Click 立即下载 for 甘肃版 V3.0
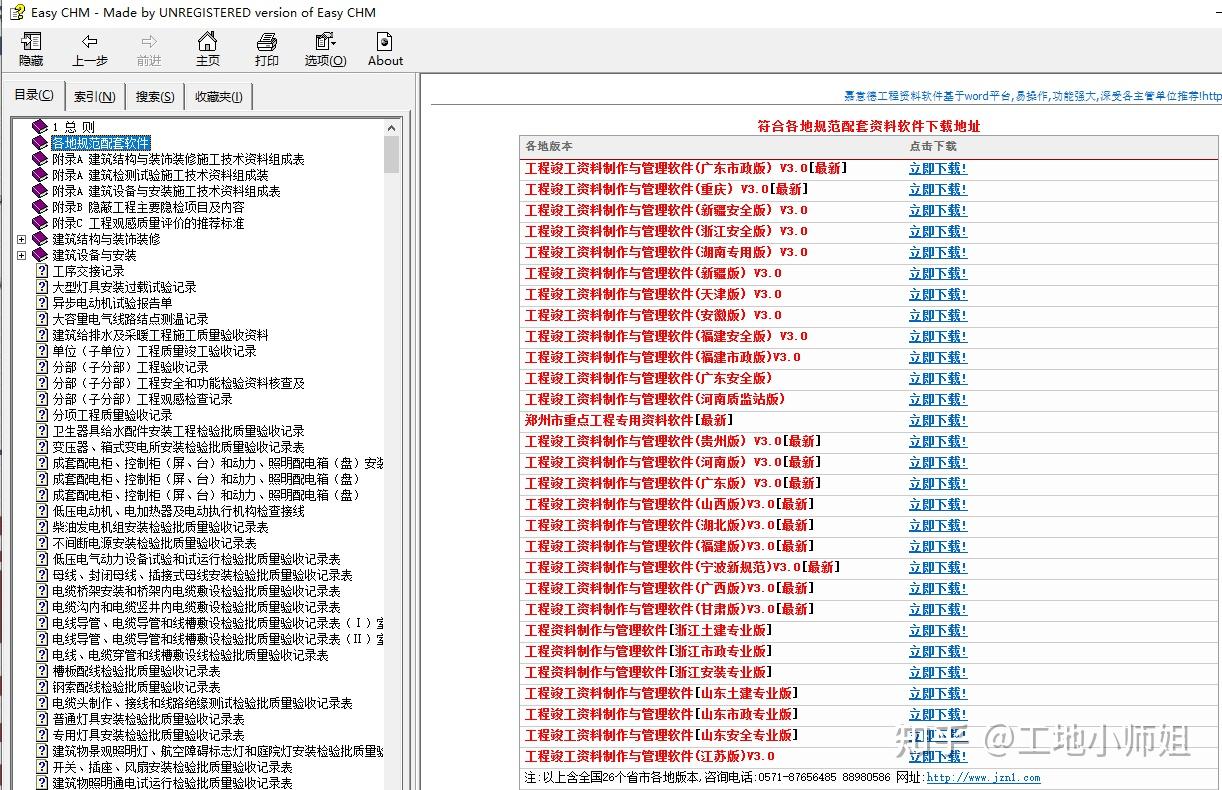The height and width of the screenshot is (790, 1222). [x=938, y=609]
